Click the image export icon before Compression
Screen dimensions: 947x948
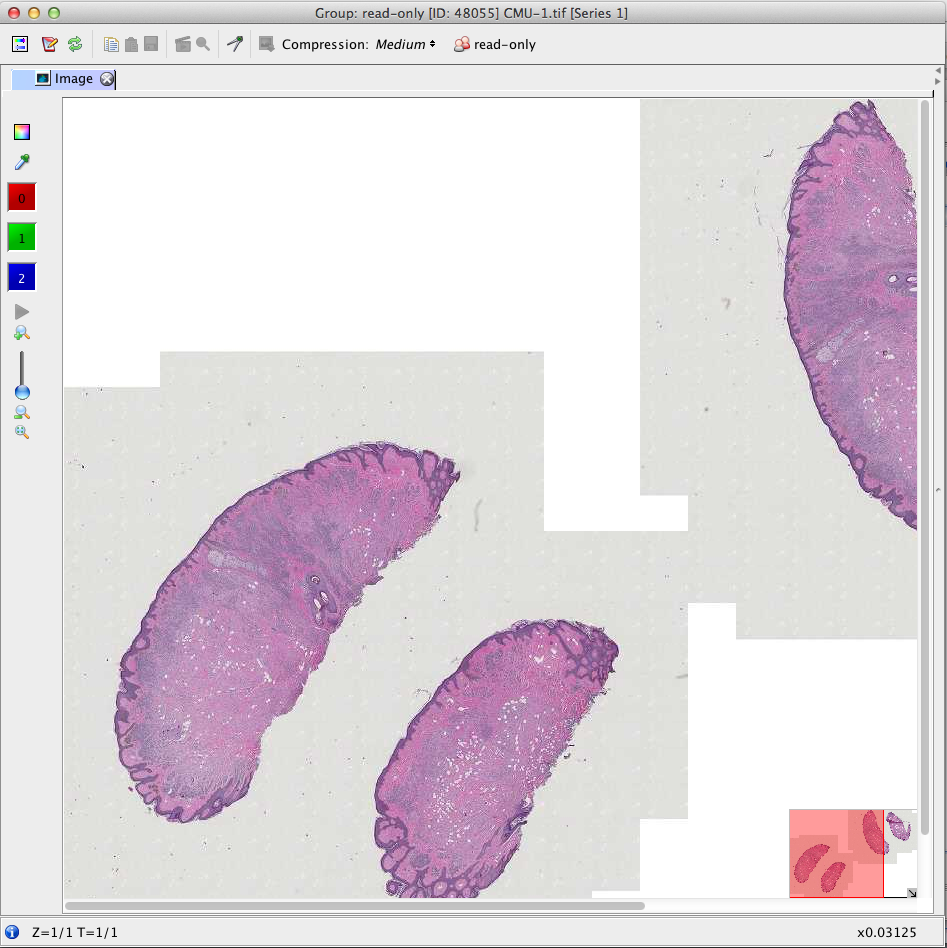tap(266, 44)
